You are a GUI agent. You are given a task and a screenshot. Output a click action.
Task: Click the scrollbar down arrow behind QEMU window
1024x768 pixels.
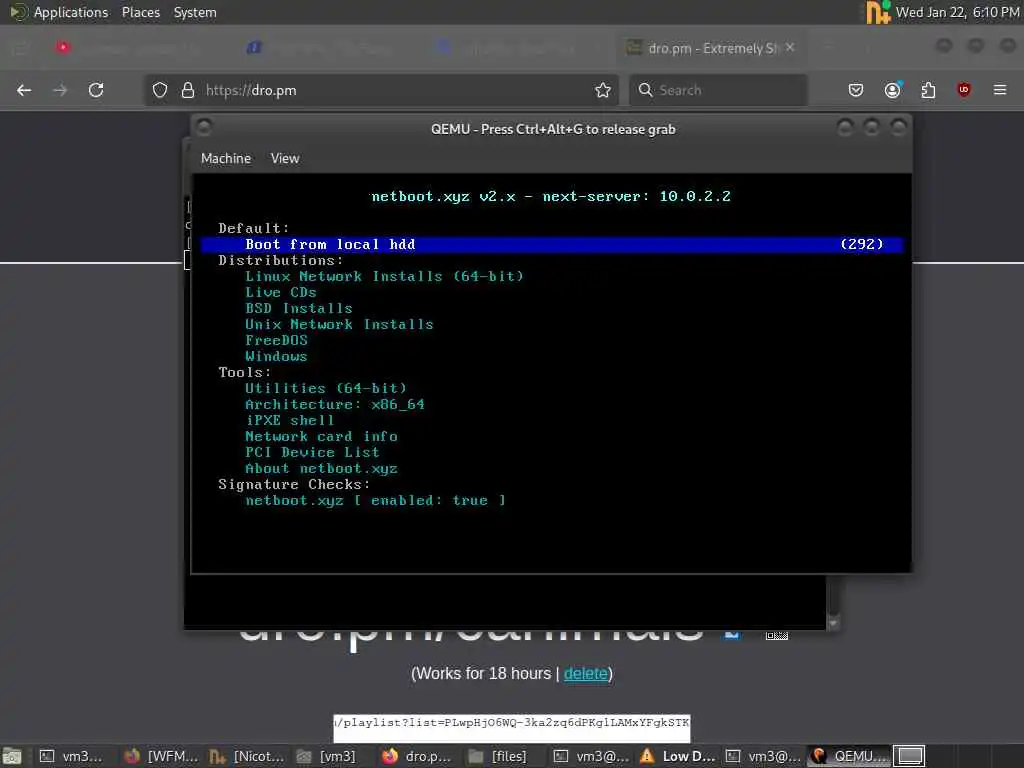(x=833, y=624)
